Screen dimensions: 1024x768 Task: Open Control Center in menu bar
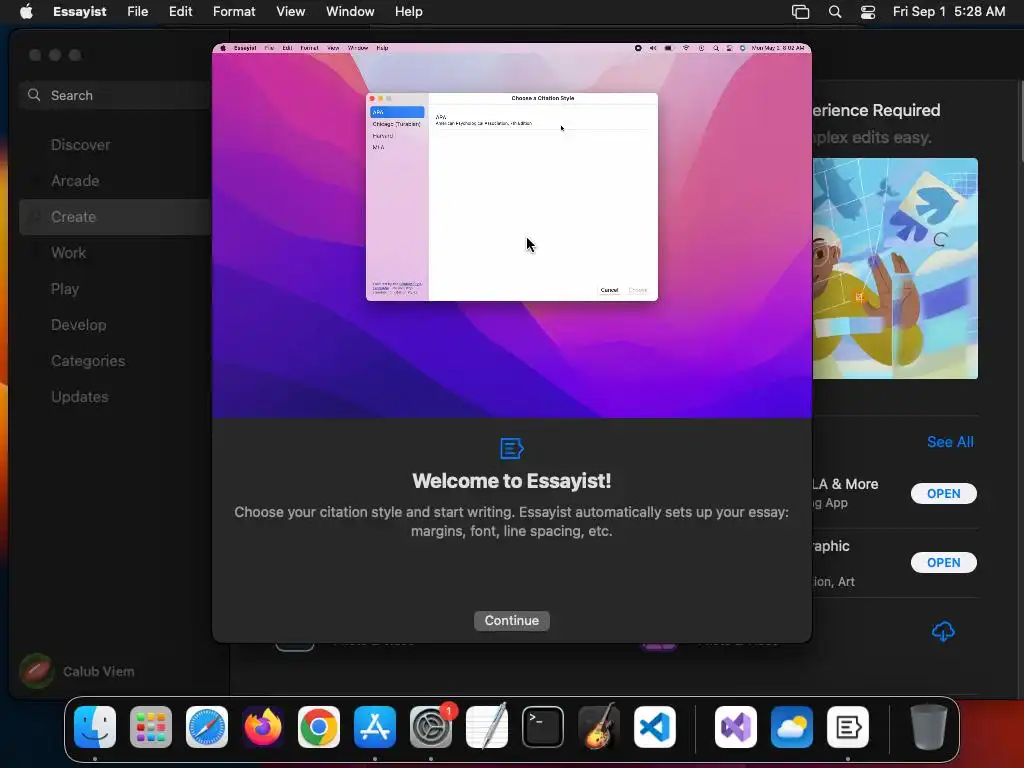click(x=868, y=12)
